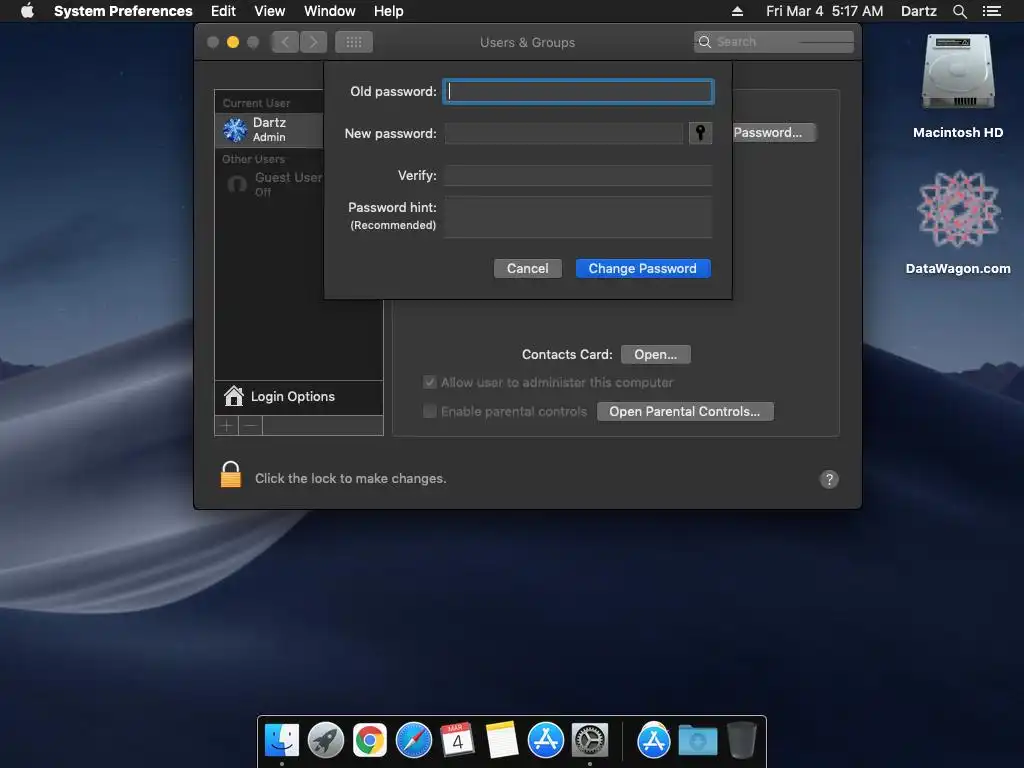Image resolution: width=1024 pixels, height=768 pixels.
Task: Click Open Parental Controls button
Action: point(685,411)
